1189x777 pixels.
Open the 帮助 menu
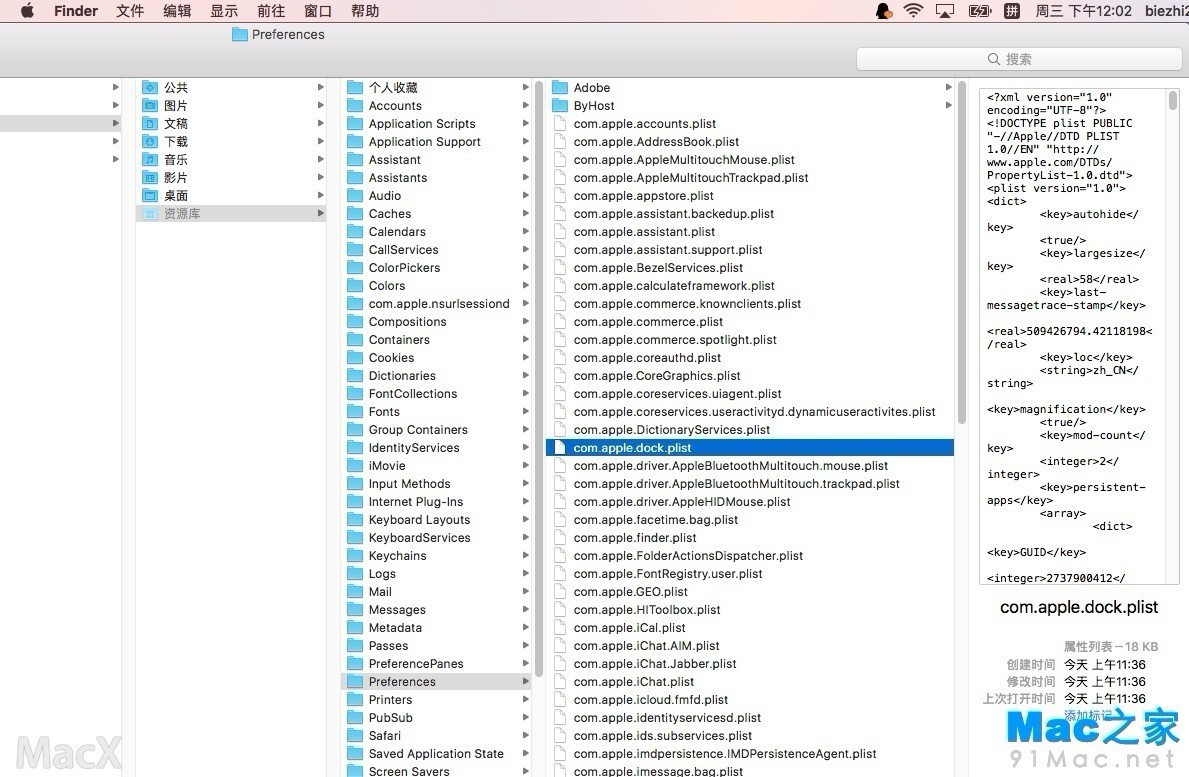(x=365, y=11)
